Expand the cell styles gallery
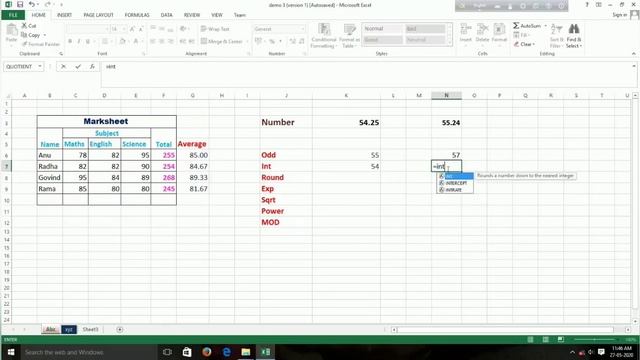Screen dimensions: 640x360 coord(450,42)
